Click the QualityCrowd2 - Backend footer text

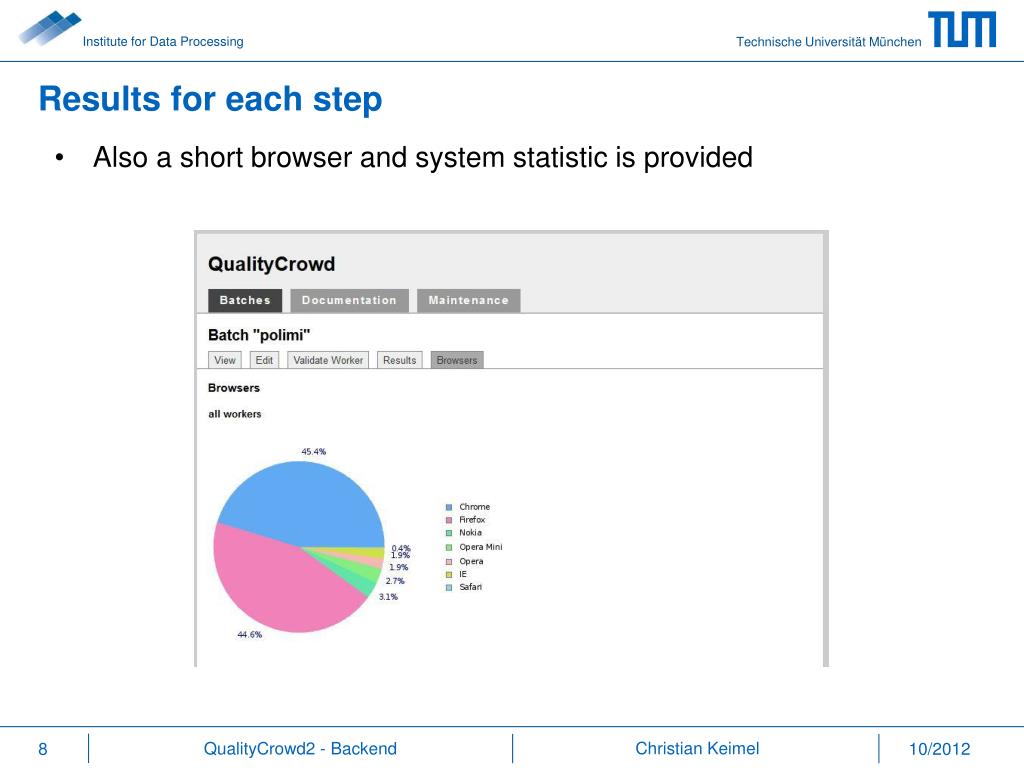[x=300, y=748]
